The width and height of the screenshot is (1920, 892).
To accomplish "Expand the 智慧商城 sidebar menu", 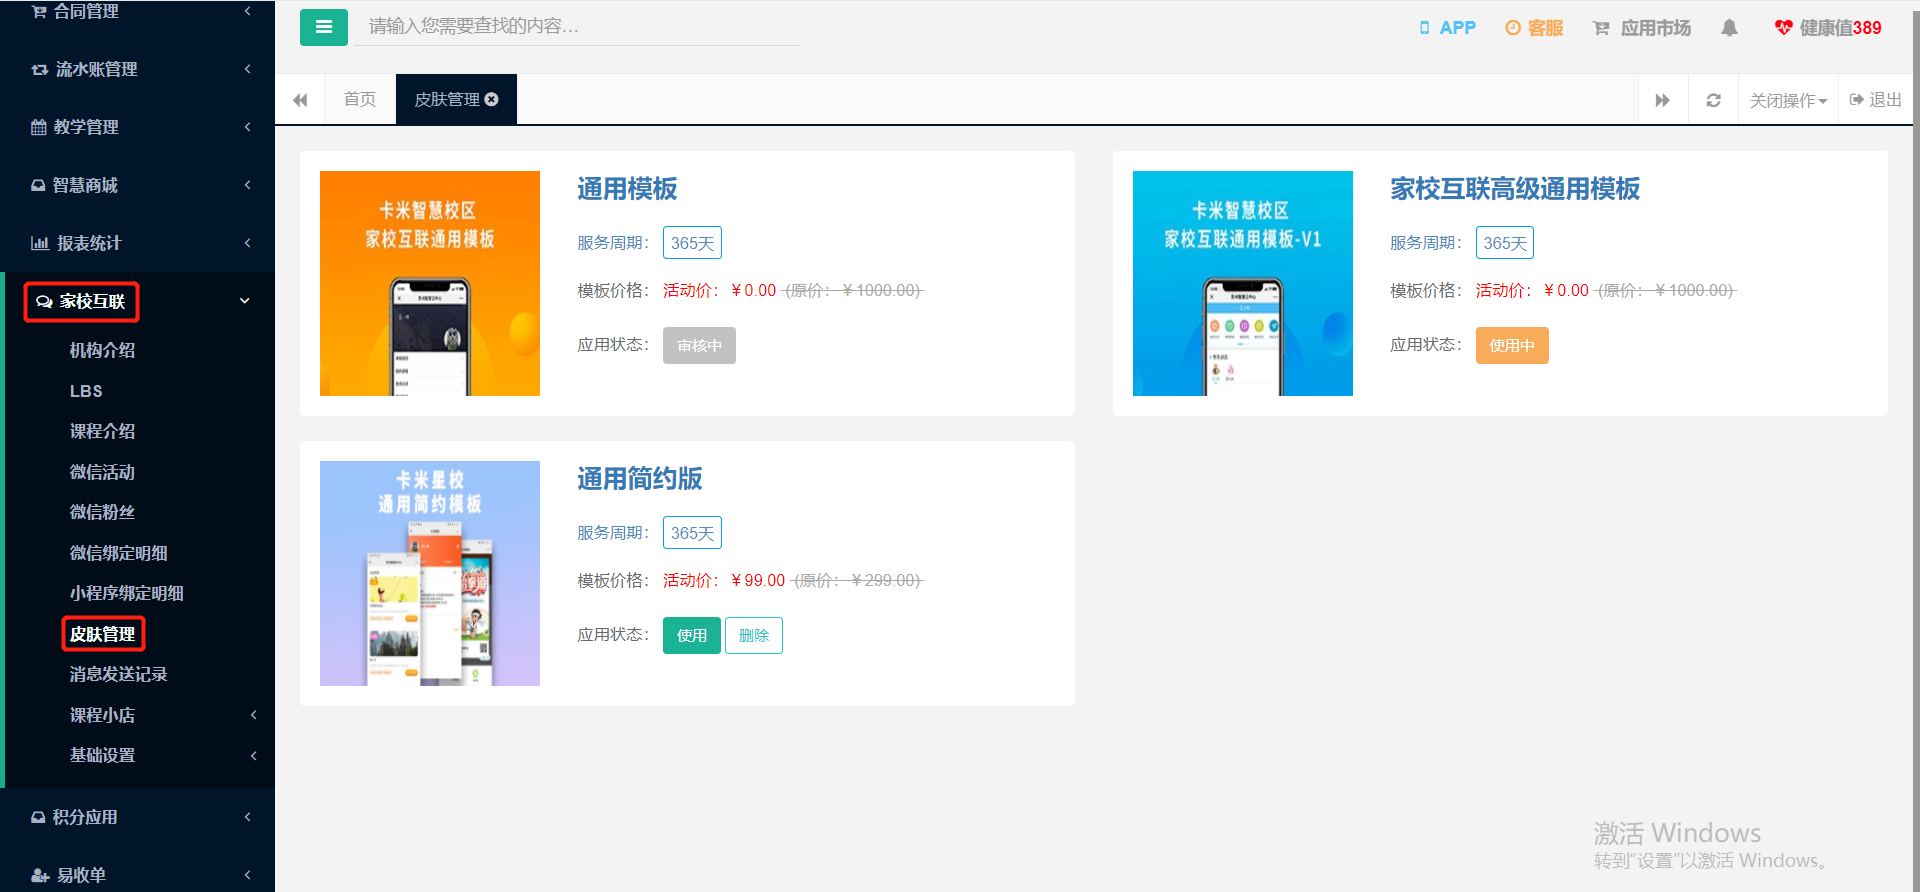I will (138, 185).
